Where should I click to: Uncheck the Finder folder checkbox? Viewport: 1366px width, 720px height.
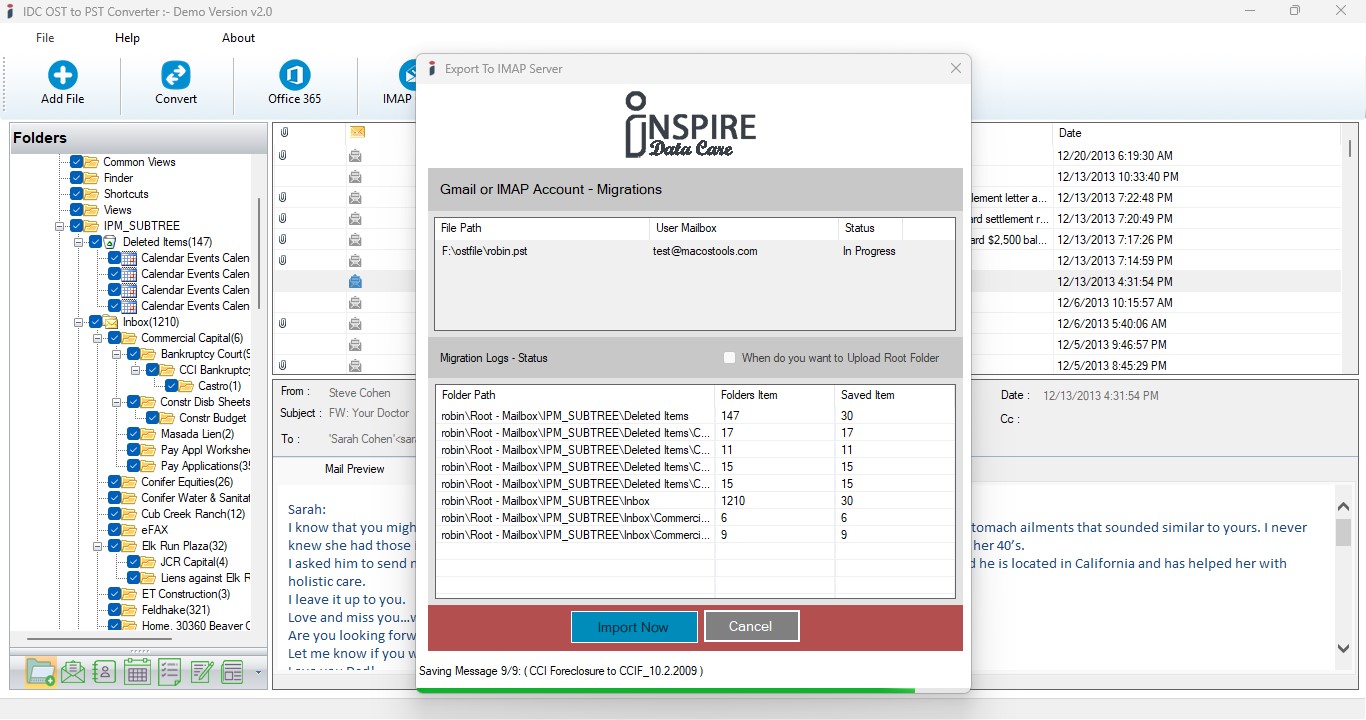[x=77, y=178]
